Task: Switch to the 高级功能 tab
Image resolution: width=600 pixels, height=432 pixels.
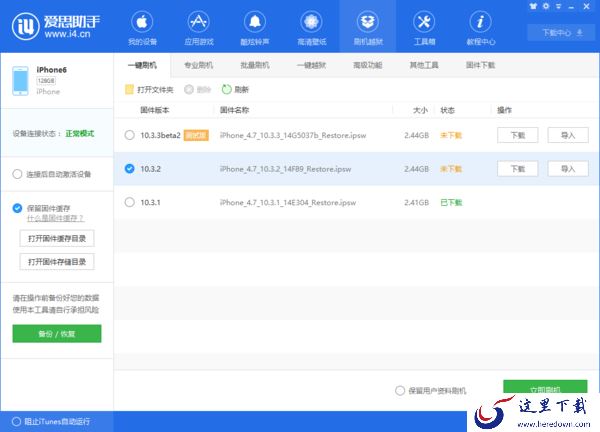Action: [368, 65]
